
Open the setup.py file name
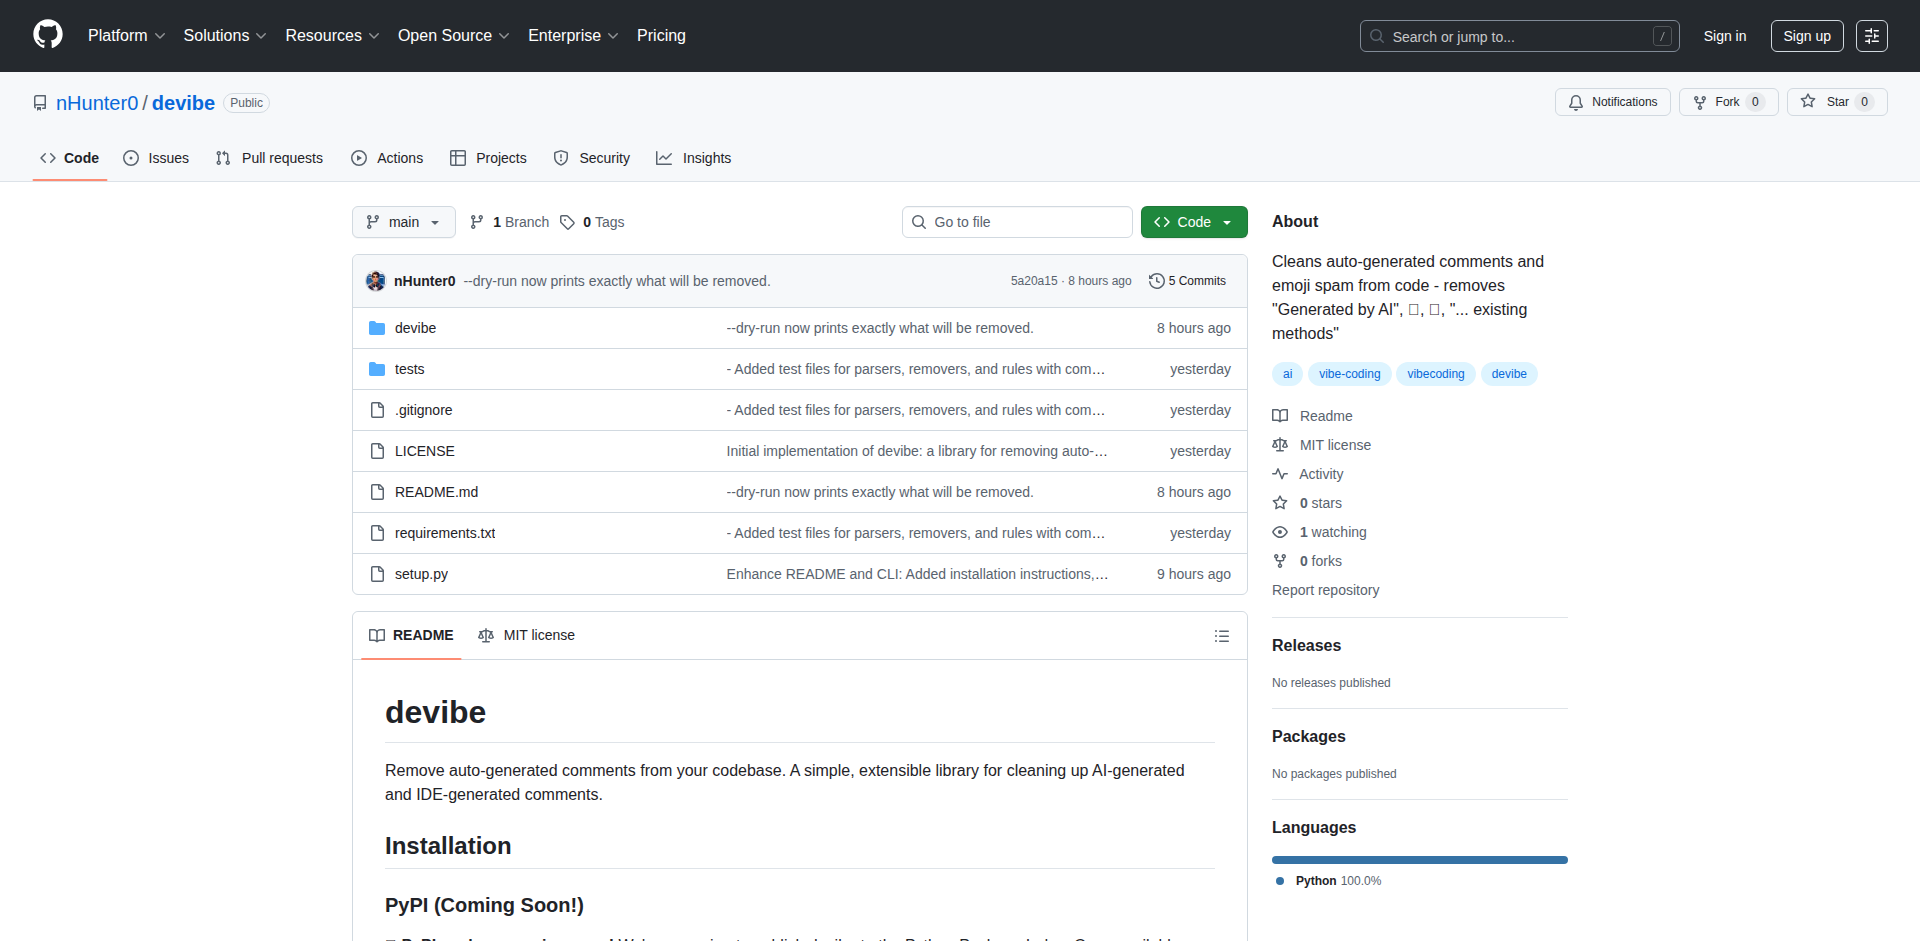tap(421, 574)
